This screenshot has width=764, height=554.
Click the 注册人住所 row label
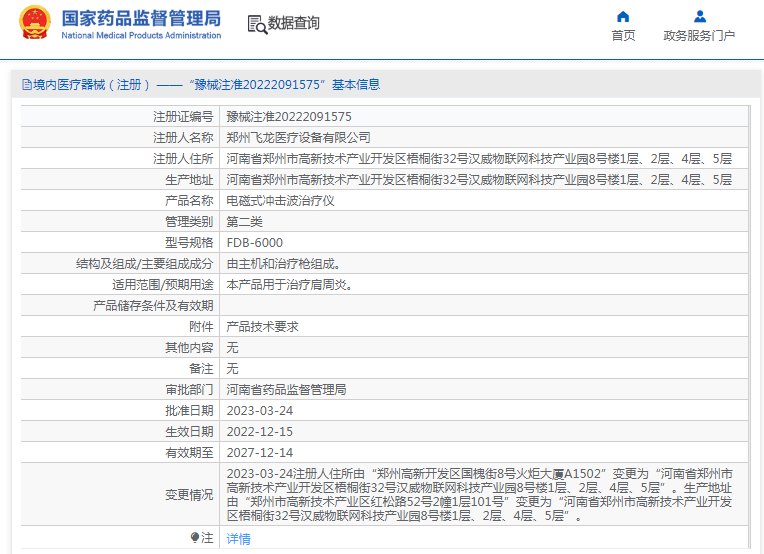point(183,158)
